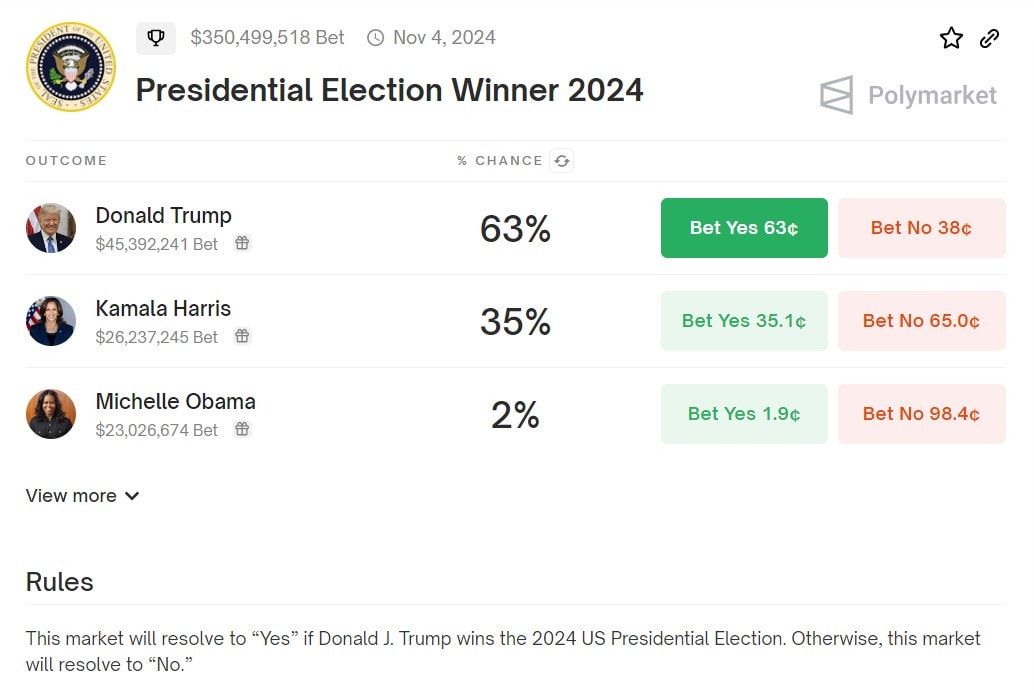Click the Presidential Seal market icon

pyautogui.click(x=70, y=66)
